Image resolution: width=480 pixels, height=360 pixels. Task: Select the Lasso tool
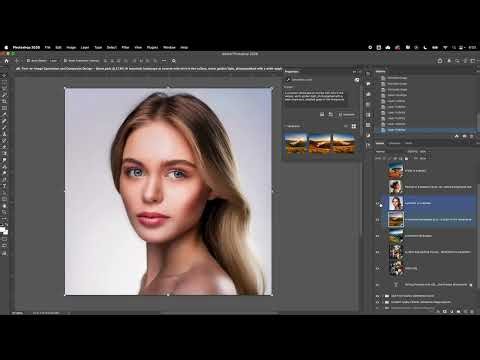coord(4,89)
